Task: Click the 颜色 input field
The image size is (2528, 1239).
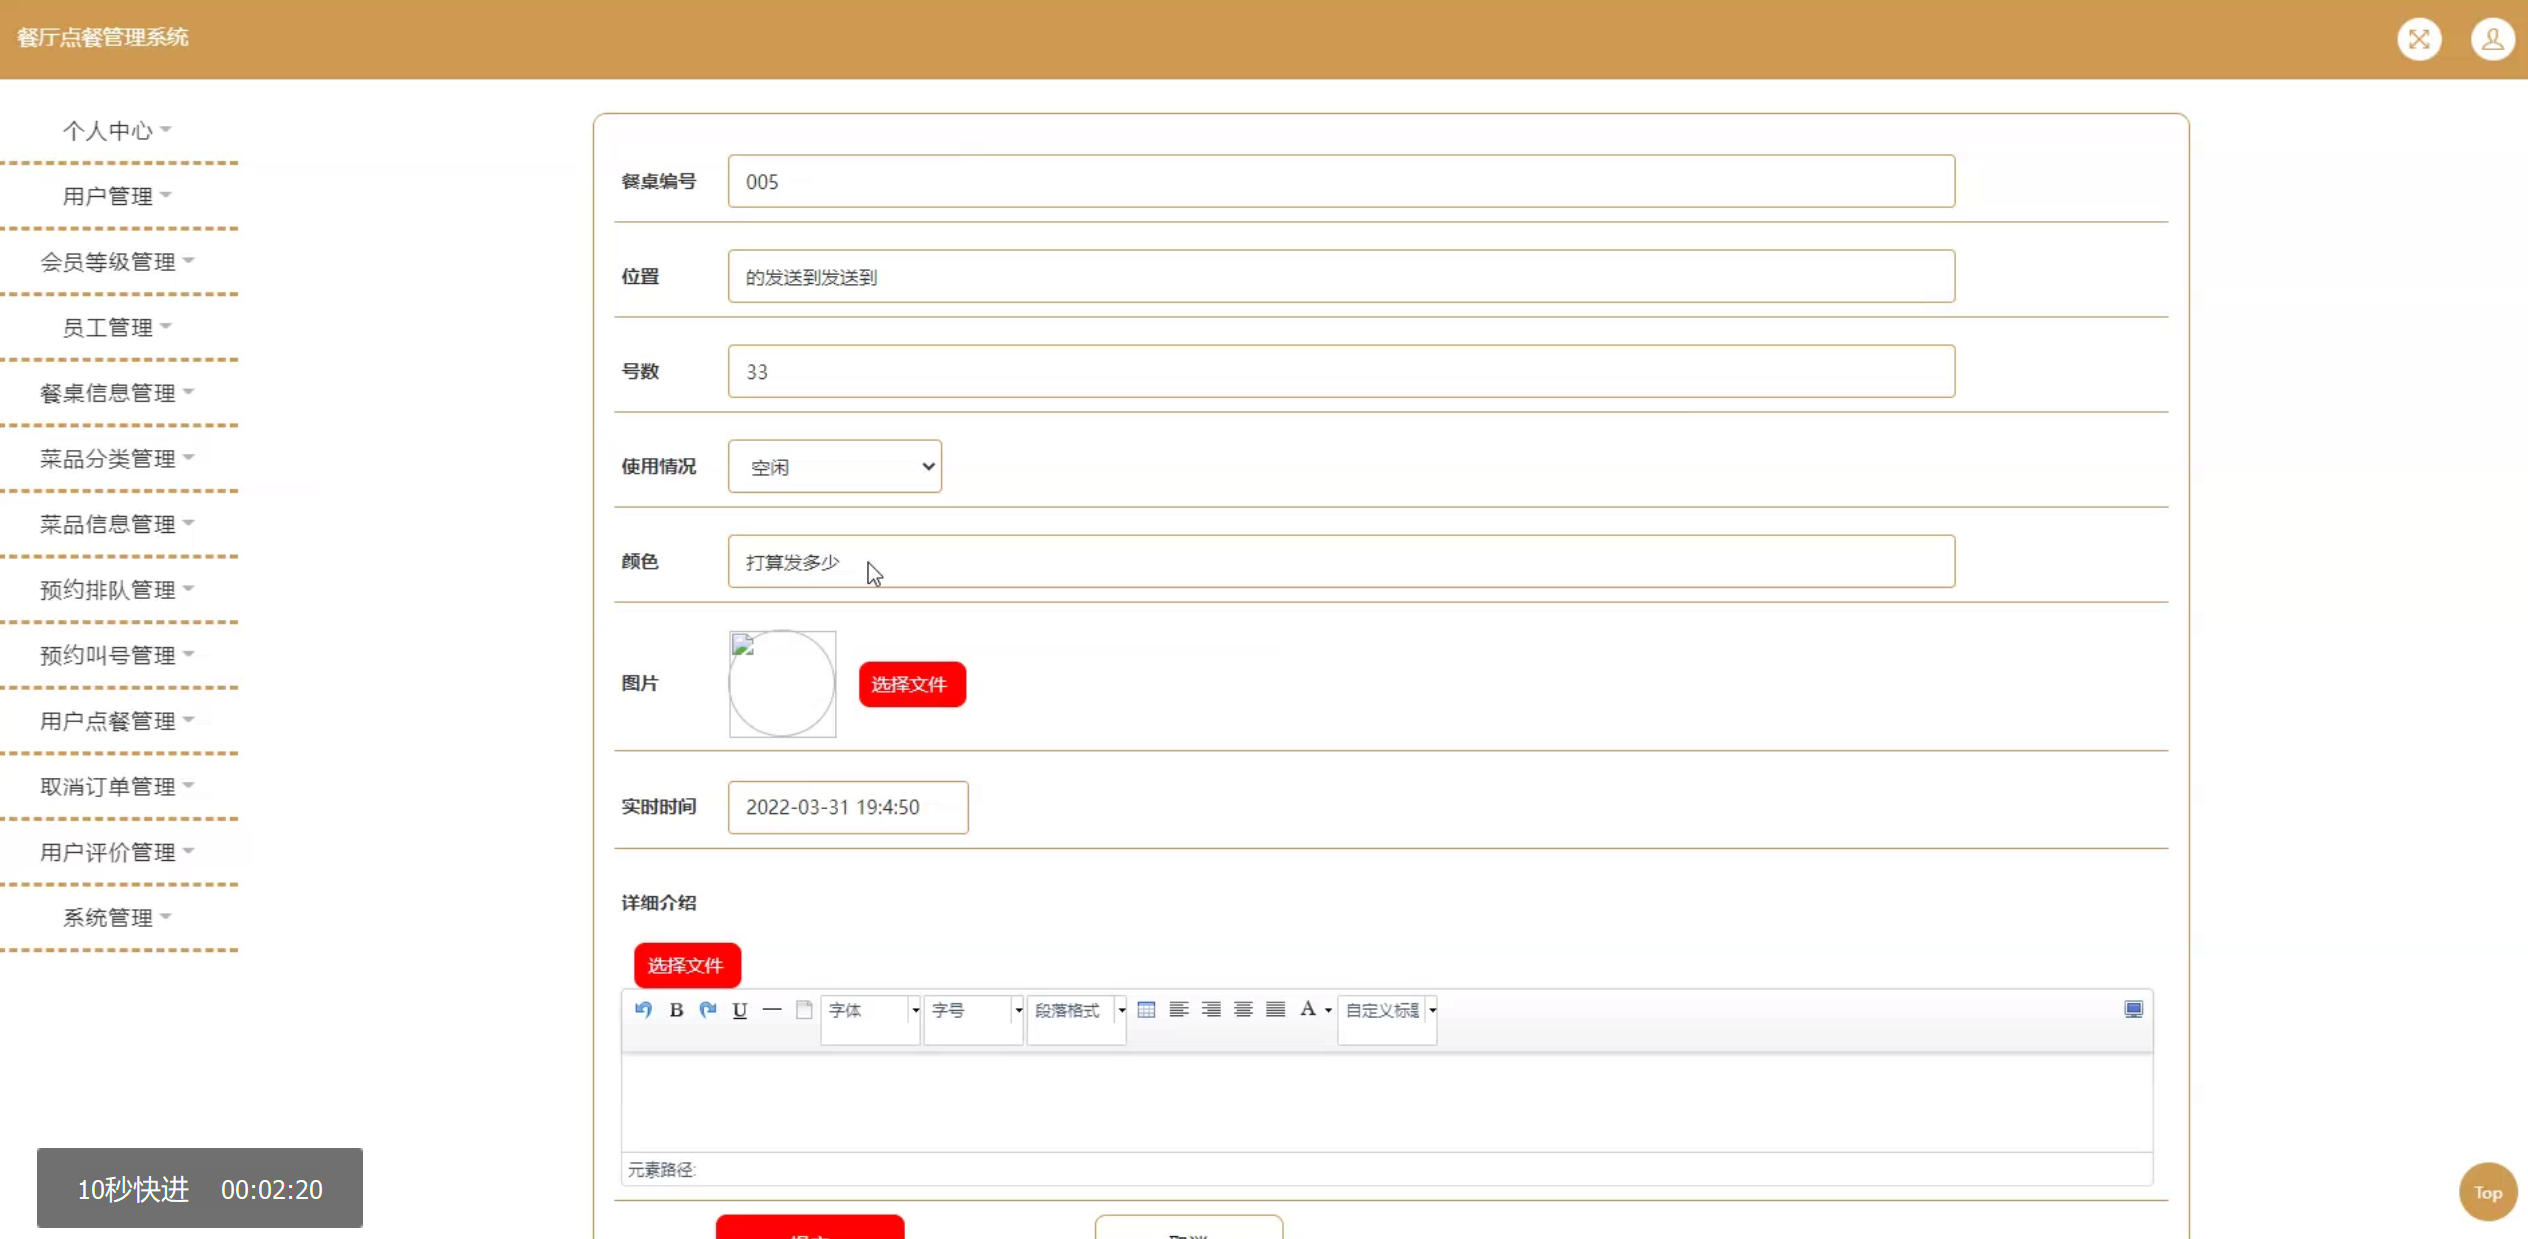Action: click(1341, 561)
